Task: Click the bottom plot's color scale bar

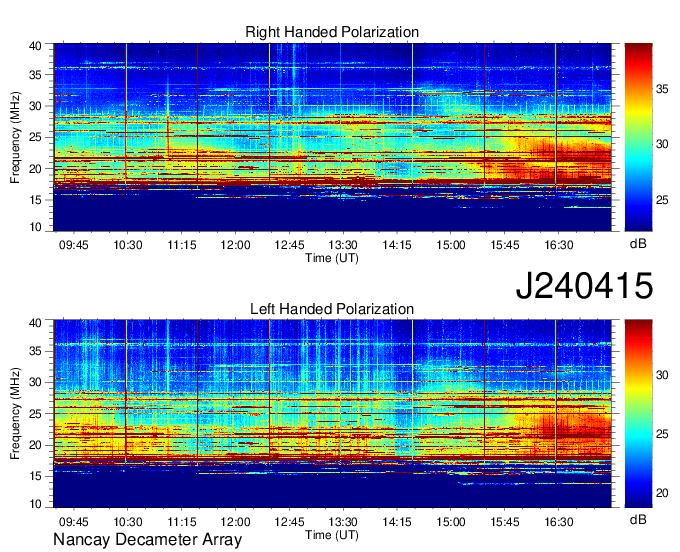Action: click(x=638, y=414)
